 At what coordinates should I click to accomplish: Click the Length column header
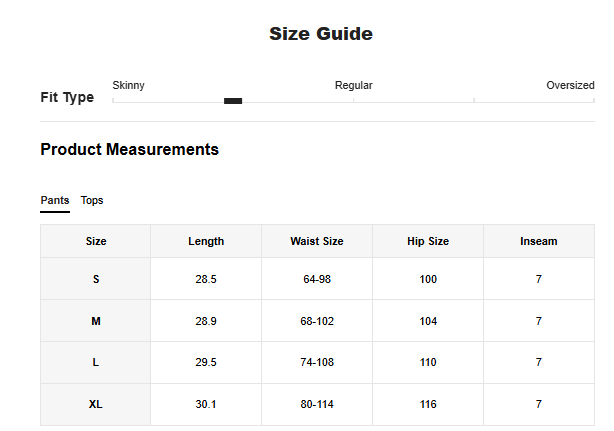[x=206, y=241]
